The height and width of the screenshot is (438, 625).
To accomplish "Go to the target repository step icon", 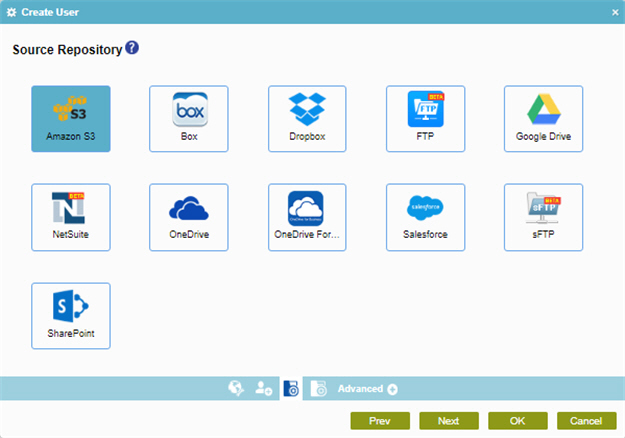I will (x=318, y=389).
